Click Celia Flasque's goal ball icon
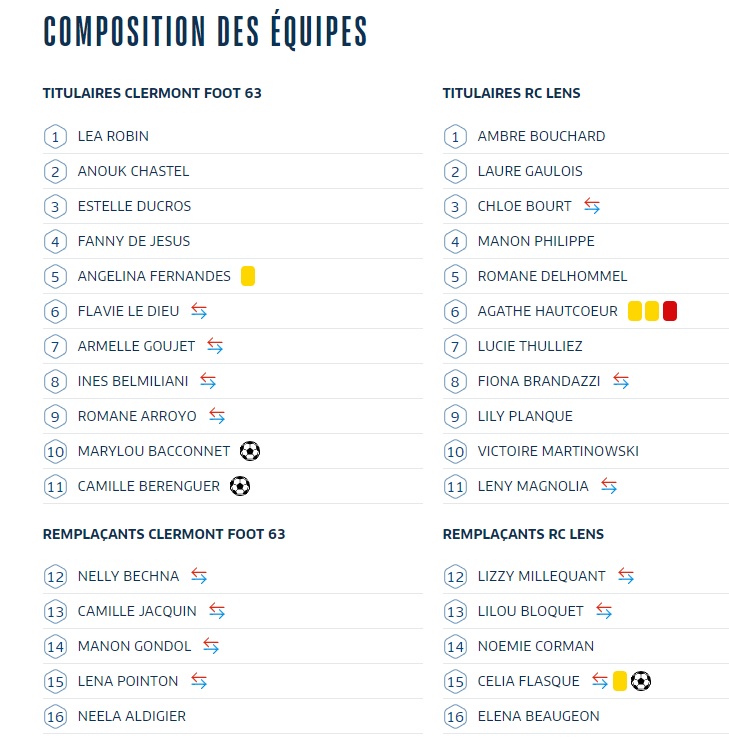Image resolution: width=729 pixels, height=755 pixels. (641, 681)
